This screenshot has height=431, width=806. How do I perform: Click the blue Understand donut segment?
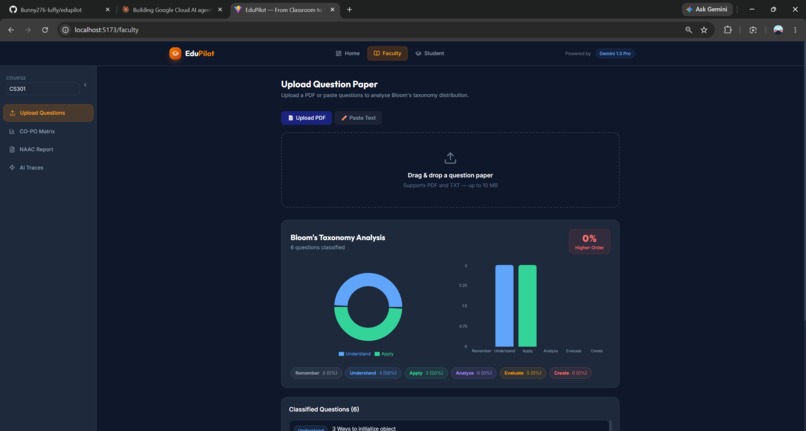coord(368,281)
